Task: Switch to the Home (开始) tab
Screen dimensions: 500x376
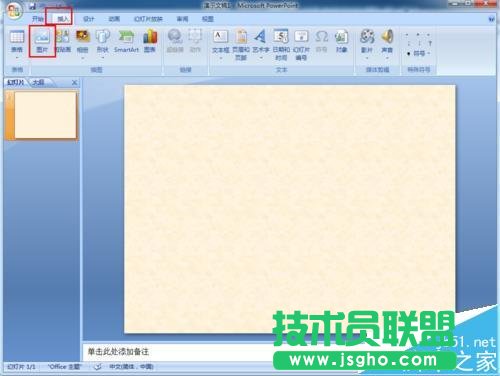Action: [x=38, y=19]
